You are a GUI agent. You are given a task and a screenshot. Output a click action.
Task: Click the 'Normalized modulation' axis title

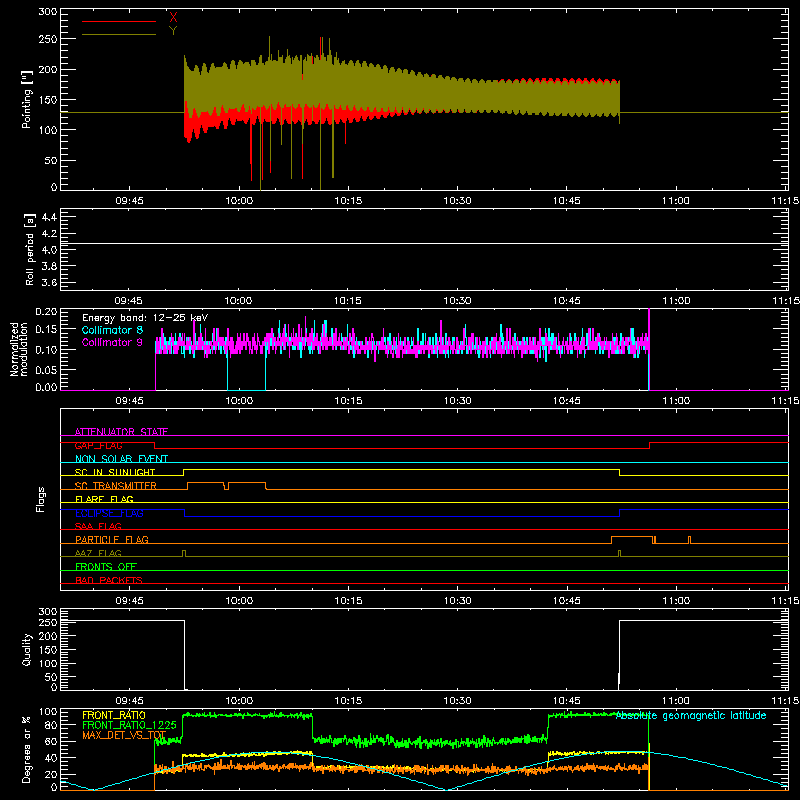[x=20, y=349]
